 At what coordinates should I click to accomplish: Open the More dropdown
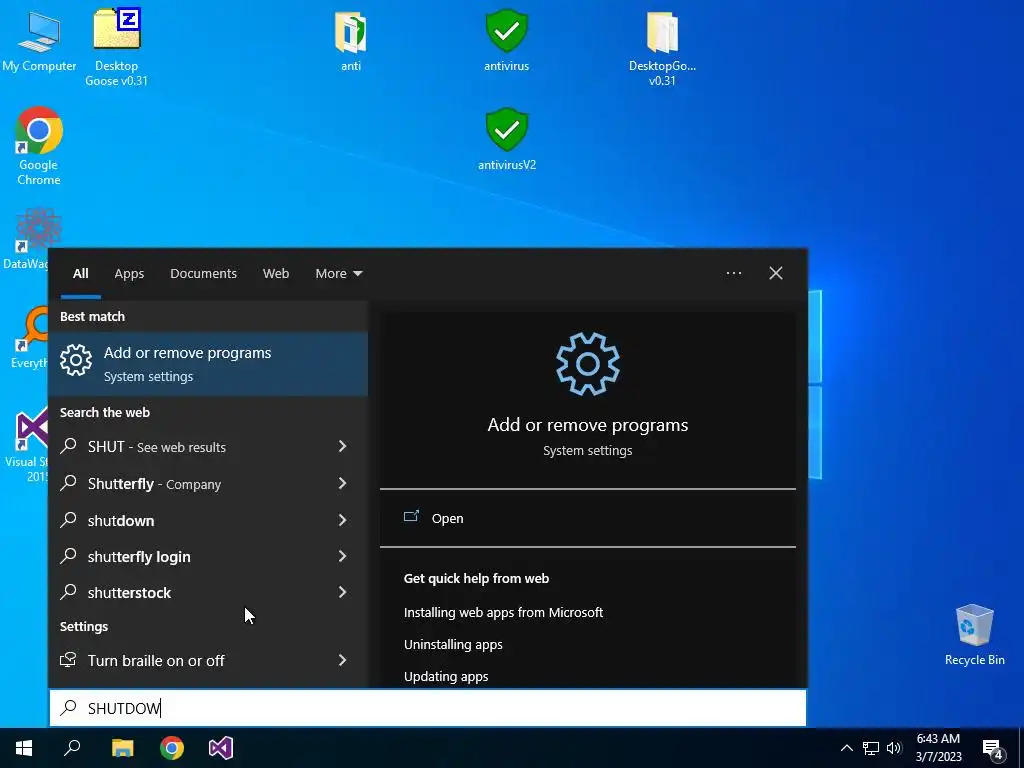[x=338, y=273]
